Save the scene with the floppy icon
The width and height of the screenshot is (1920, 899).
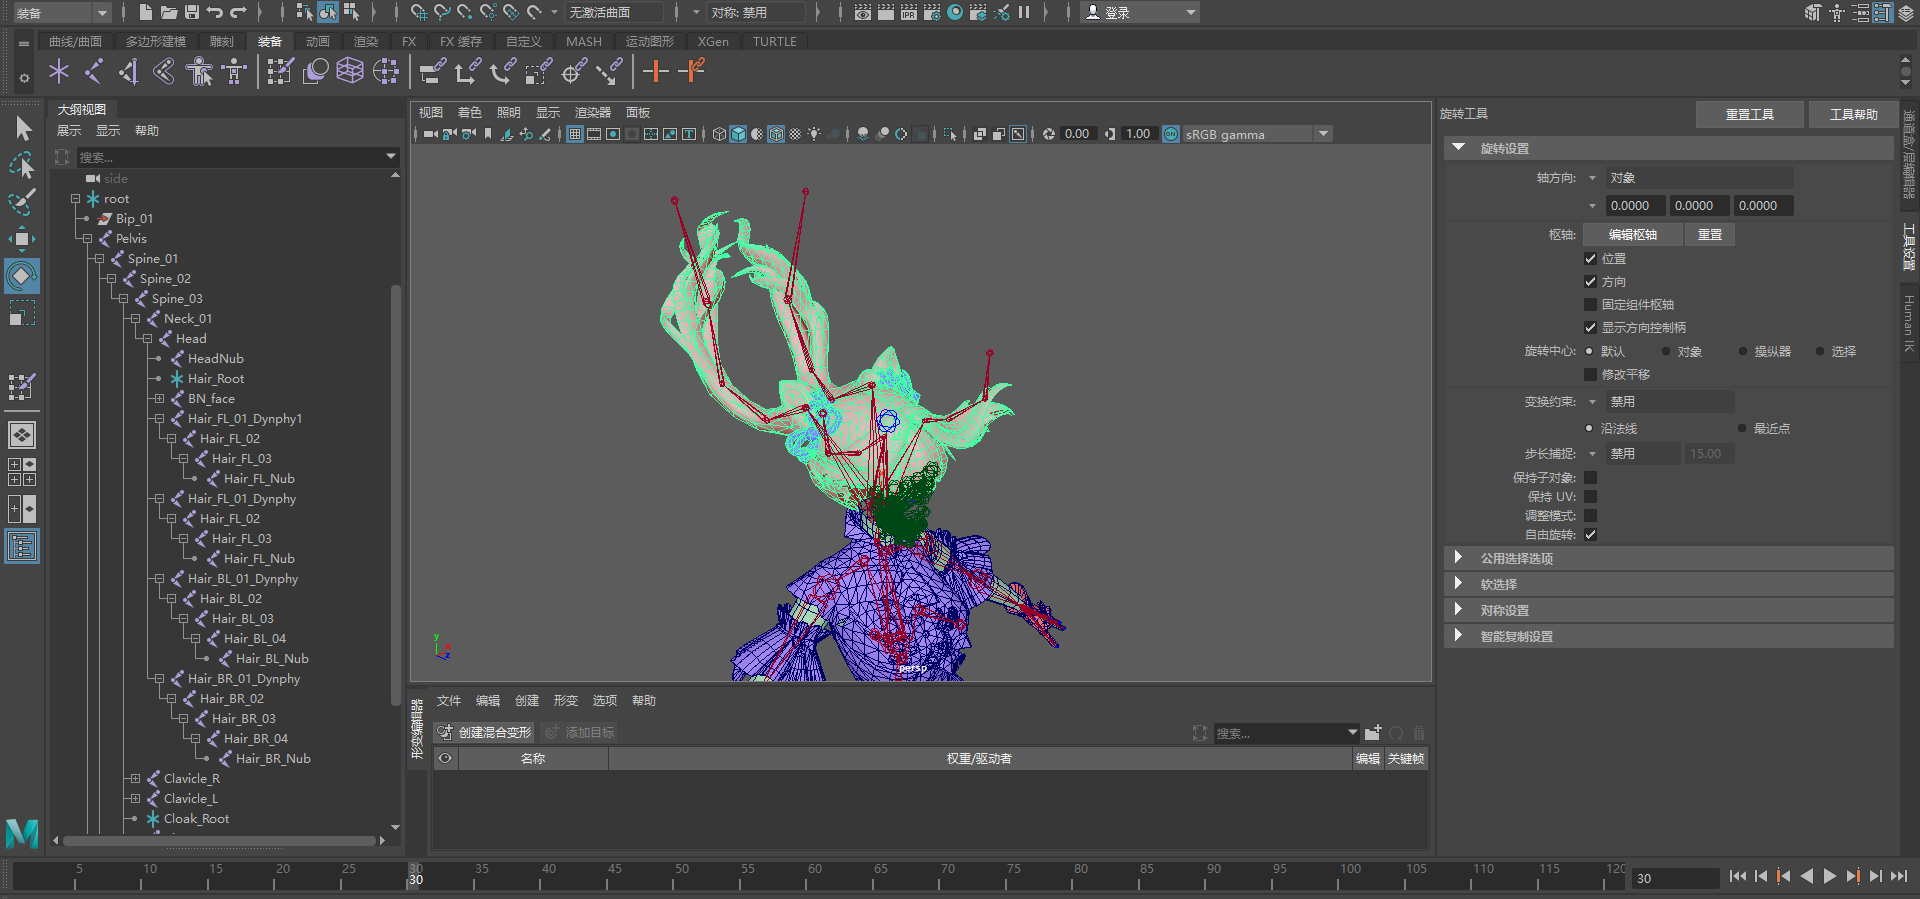click(192, 12)
